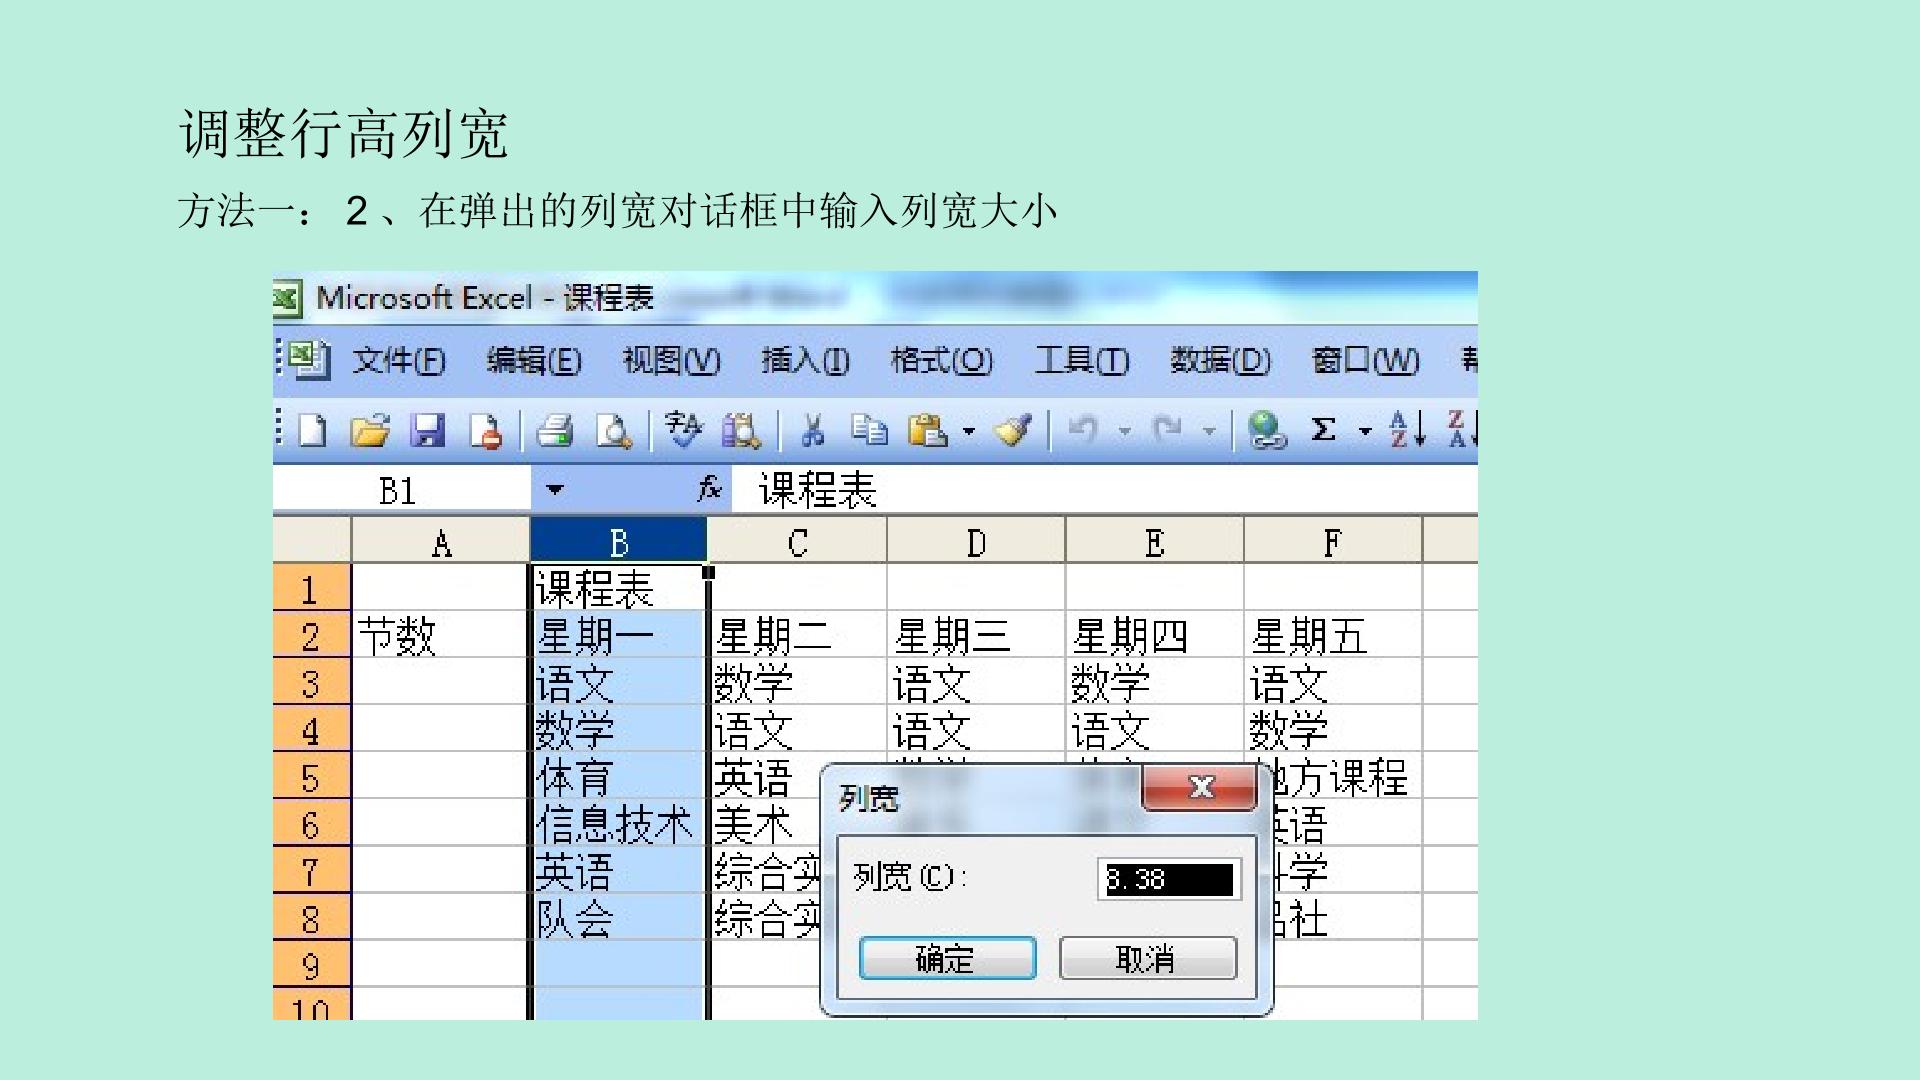Select column A header
Viewport: 1920px width, 1080px height.
point(441,542)
